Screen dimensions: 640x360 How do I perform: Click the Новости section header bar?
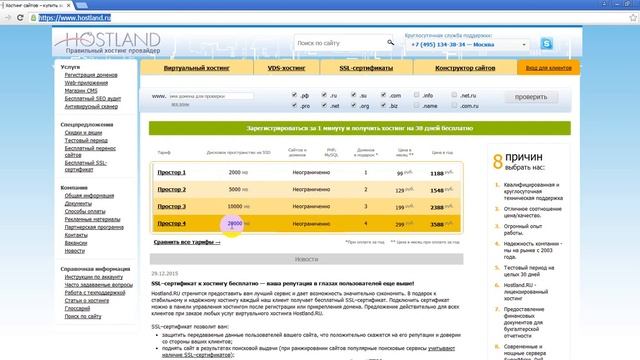tap(307, 259)
